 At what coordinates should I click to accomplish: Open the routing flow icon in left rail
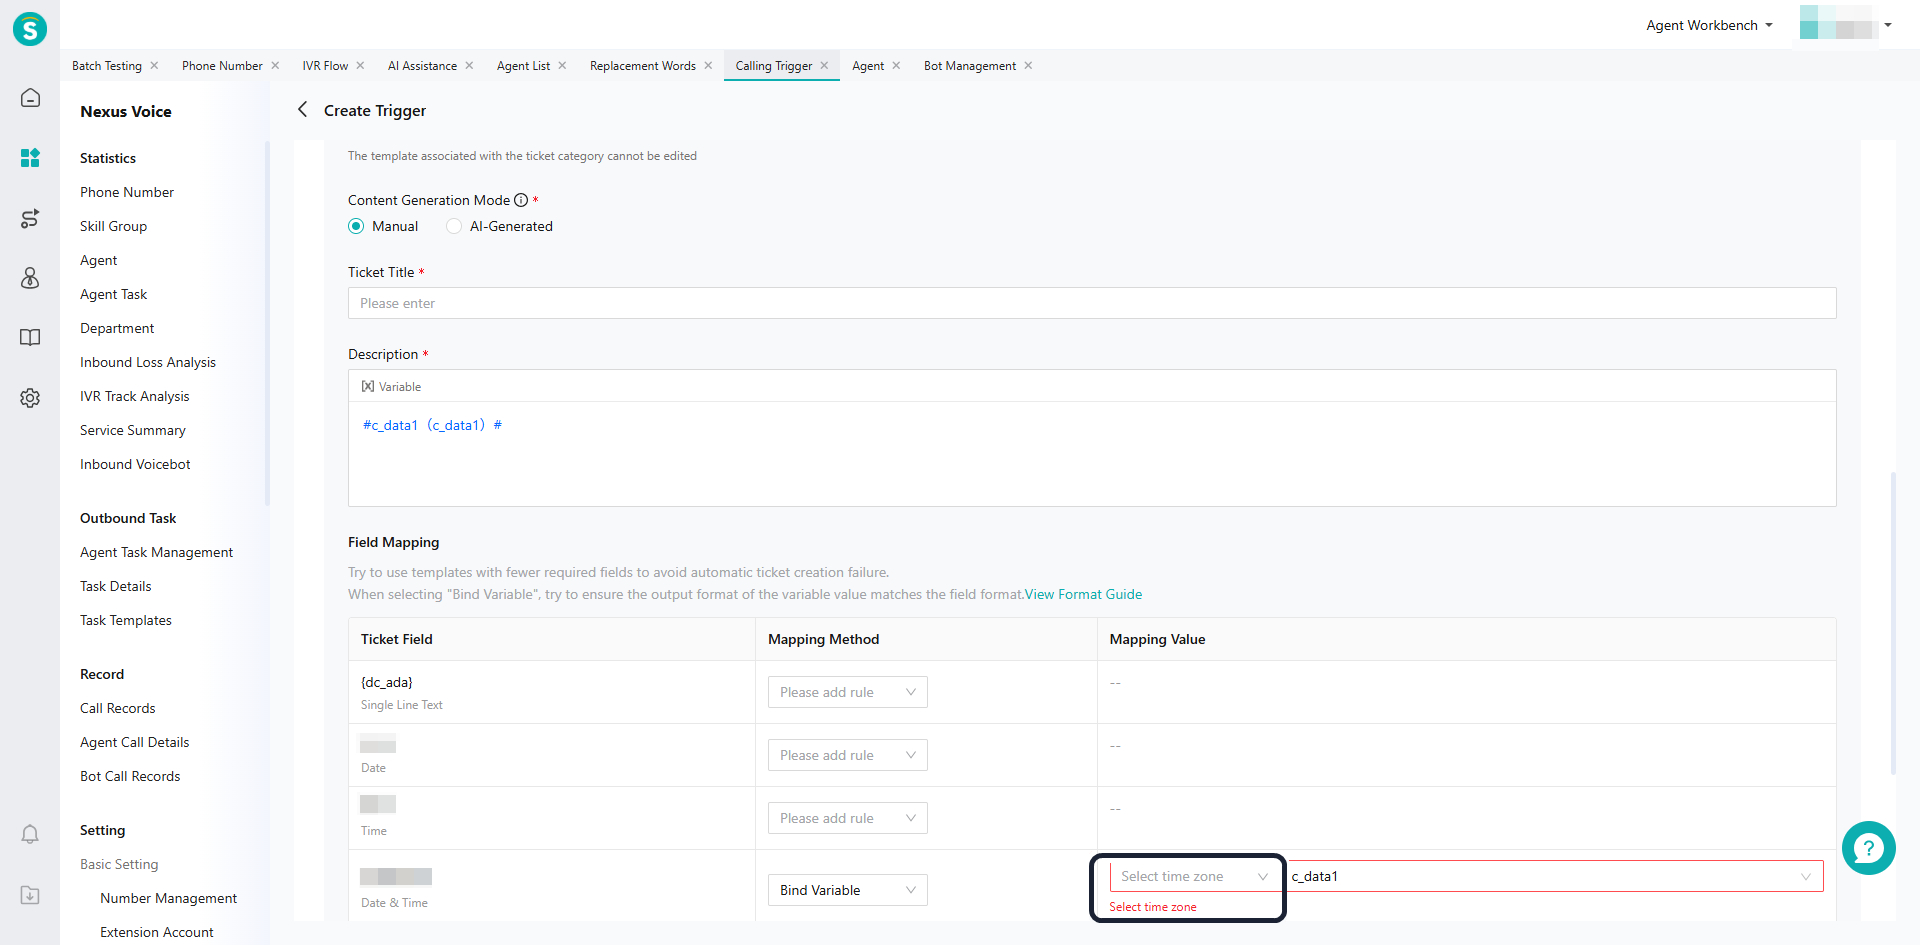pyautogui.click(x=30, y=218)
